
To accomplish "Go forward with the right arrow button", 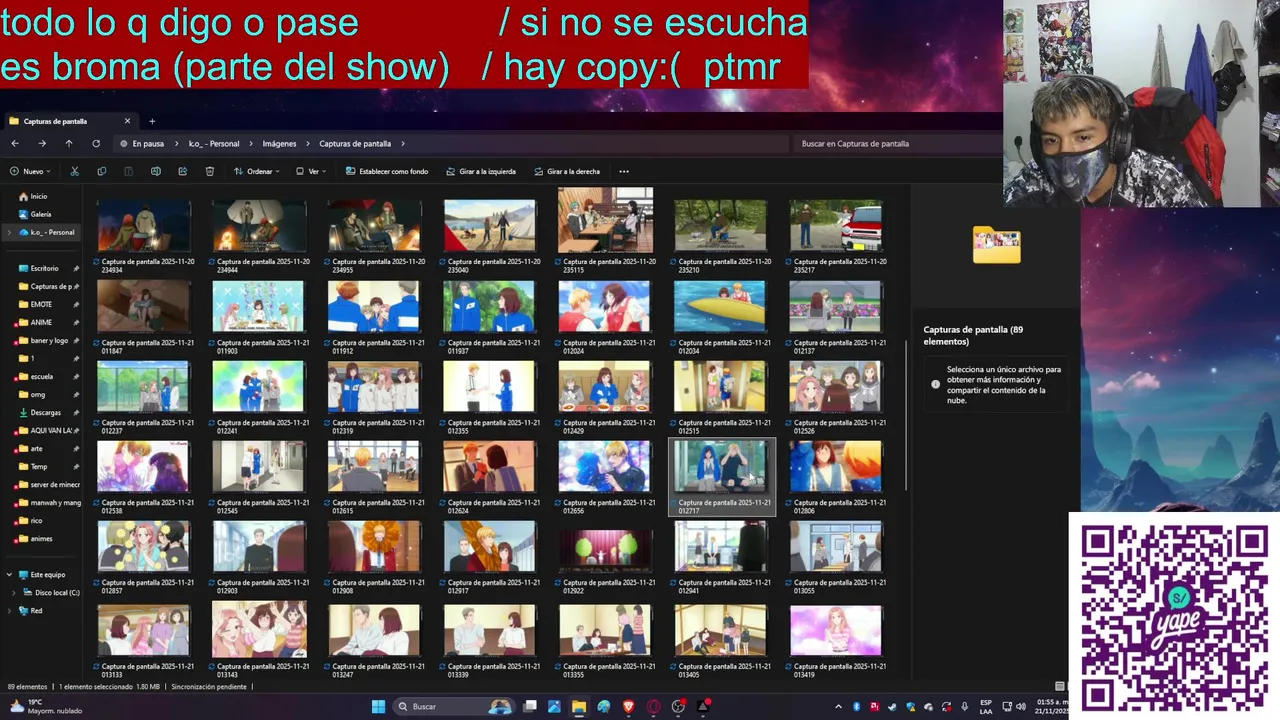I will coord(42,143).
